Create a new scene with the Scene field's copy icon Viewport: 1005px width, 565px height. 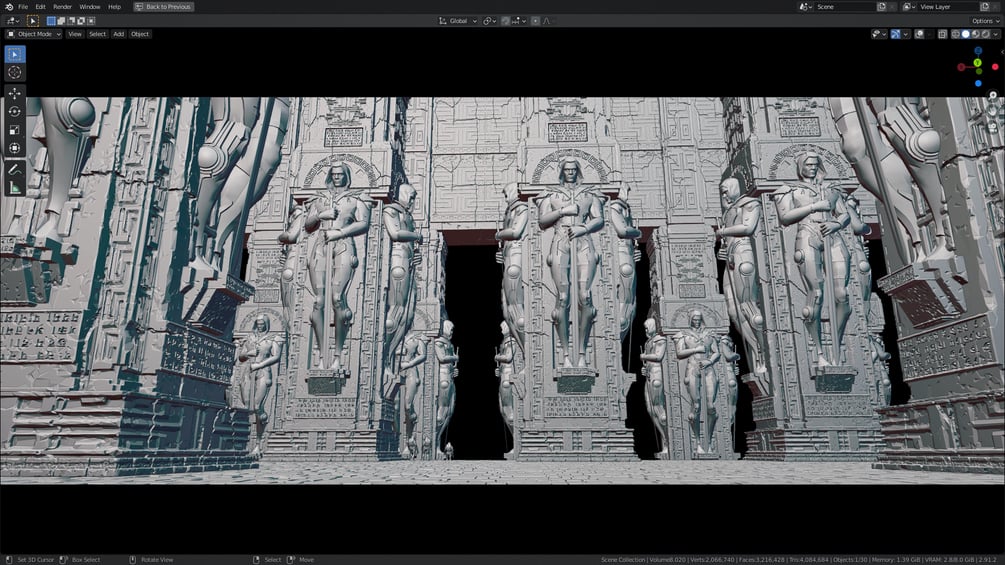coord(881,6)
